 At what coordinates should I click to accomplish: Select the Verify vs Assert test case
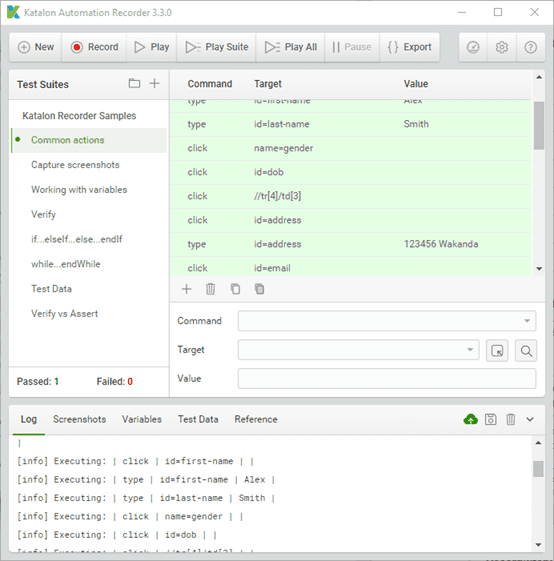64,314
